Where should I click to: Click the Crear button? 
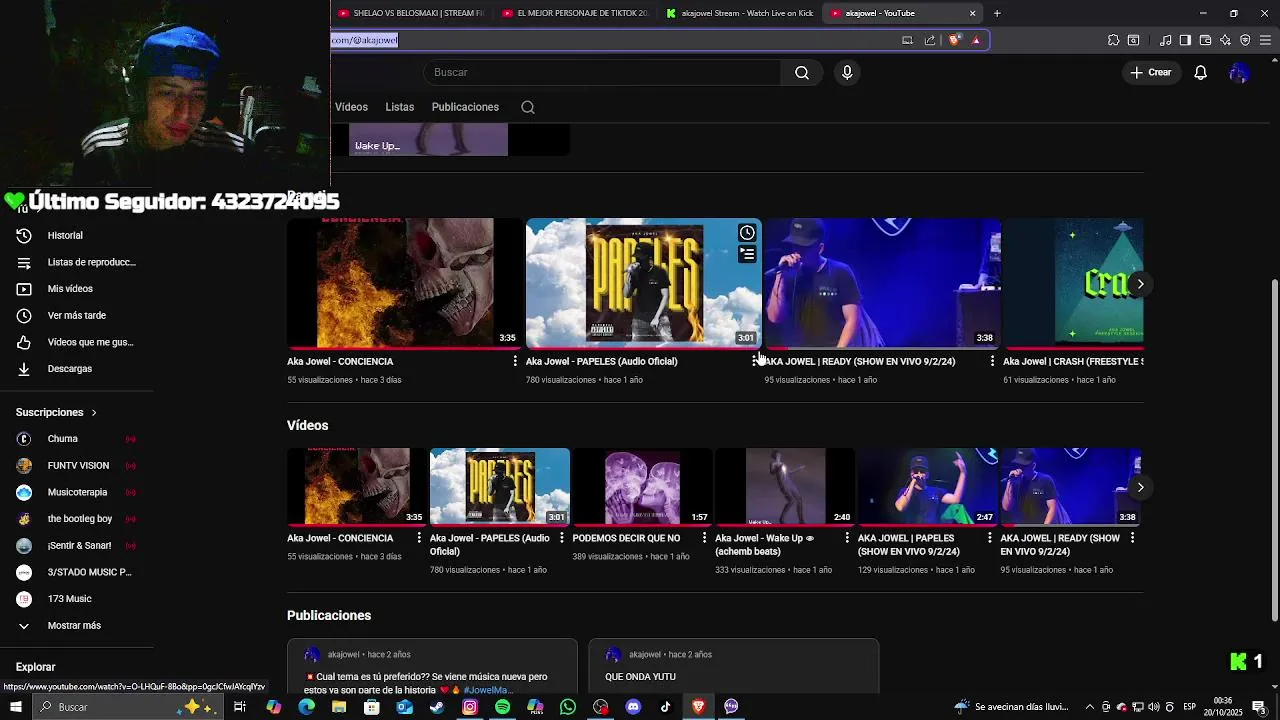1150,72
